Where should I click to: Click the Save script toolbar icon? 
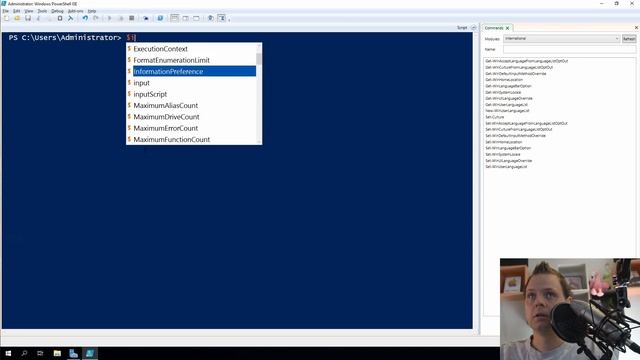tap(28, 18)
